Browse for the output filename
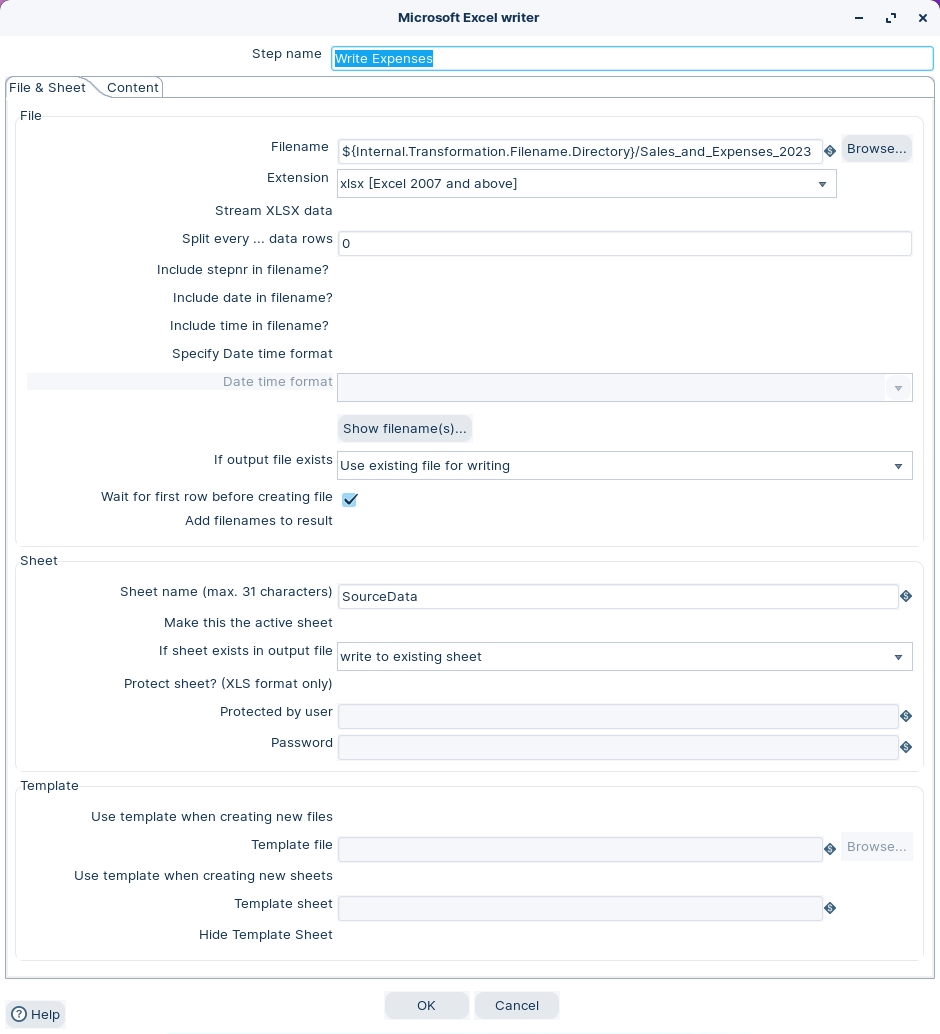Viewport: 940px width, 1034px height. click(x=876, y=149)
